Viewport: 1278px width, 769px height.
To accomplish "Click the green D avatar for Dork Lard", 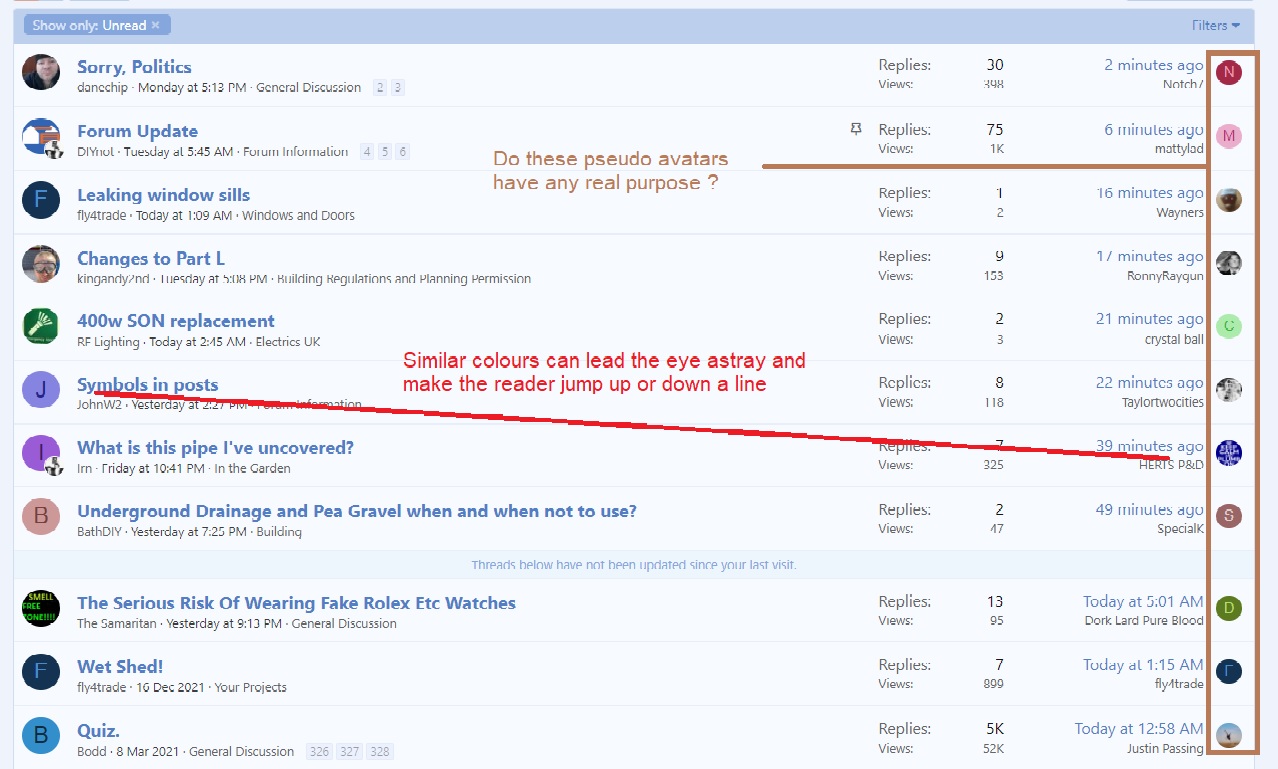I will (x=1228, y=607).
